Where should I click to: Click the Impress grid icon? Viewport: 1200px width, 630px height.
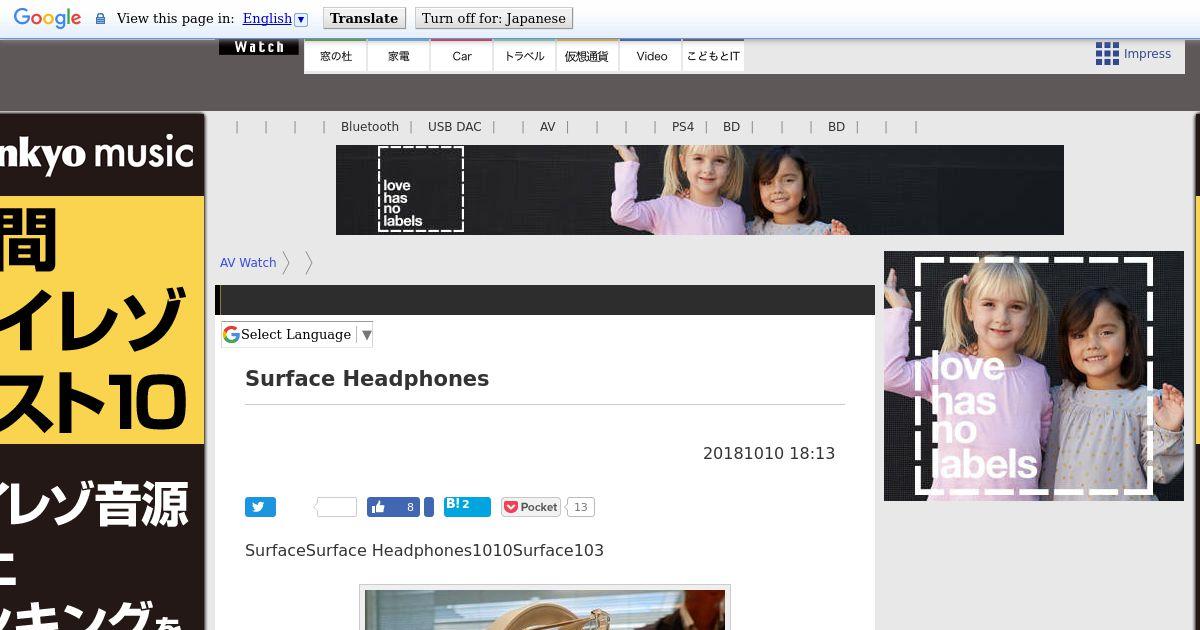(x=1107, y=54)
